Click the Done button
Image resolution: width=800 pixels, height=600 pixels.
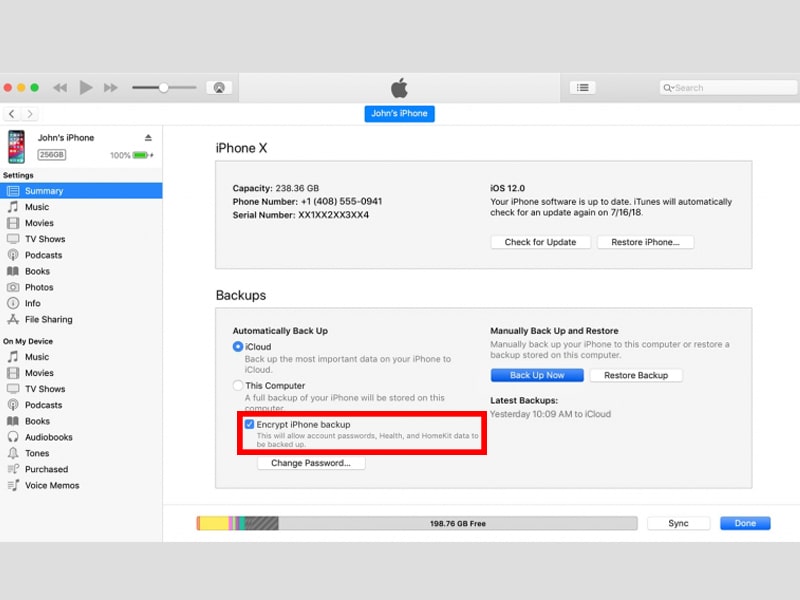click(x=745, y=523)
